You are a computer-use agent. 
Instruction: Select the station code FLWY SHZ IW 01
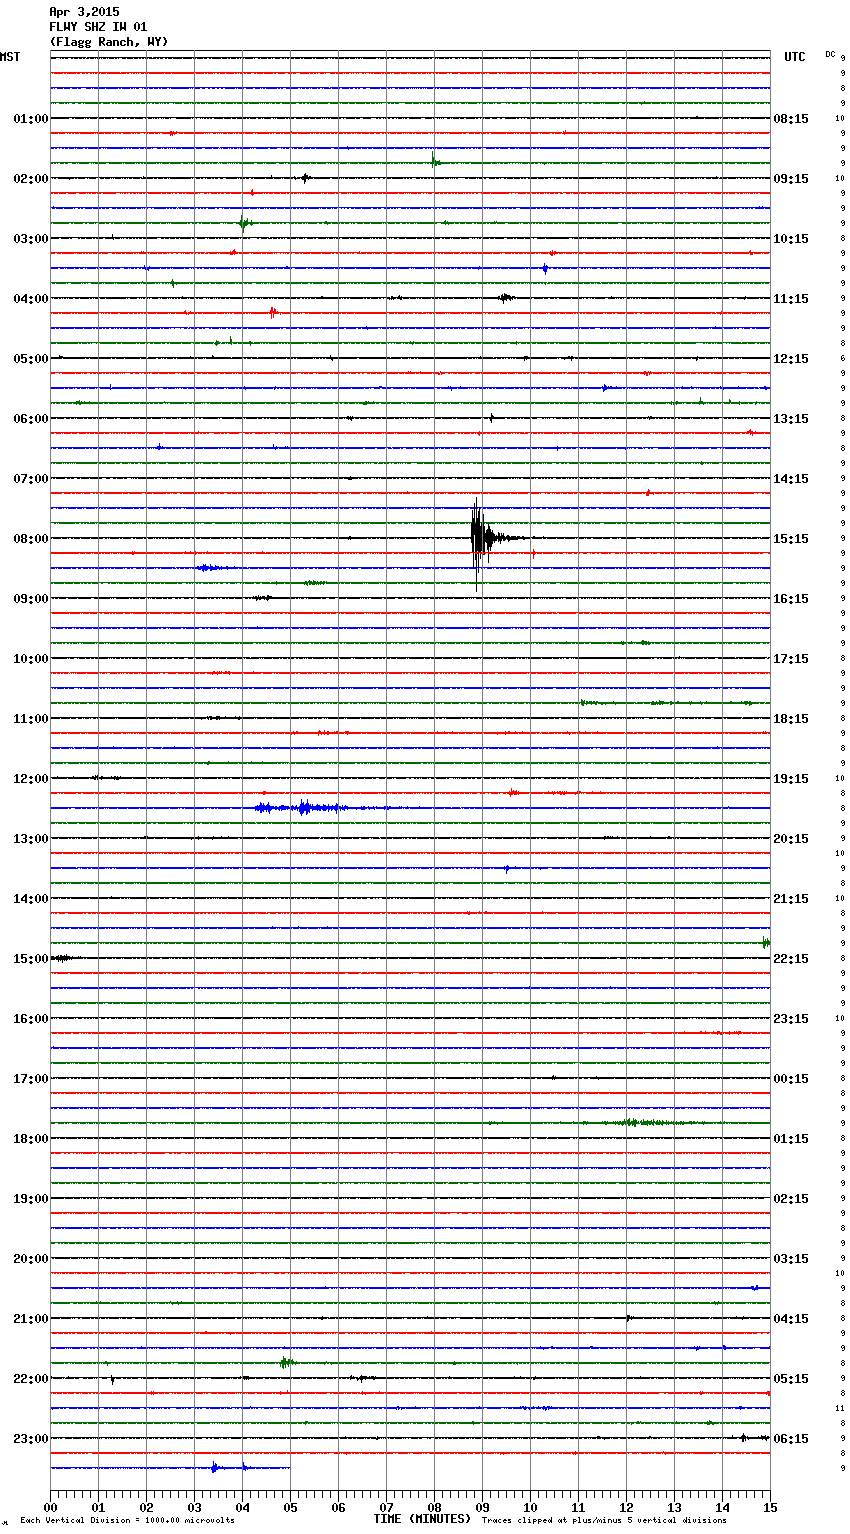(98, 27)
